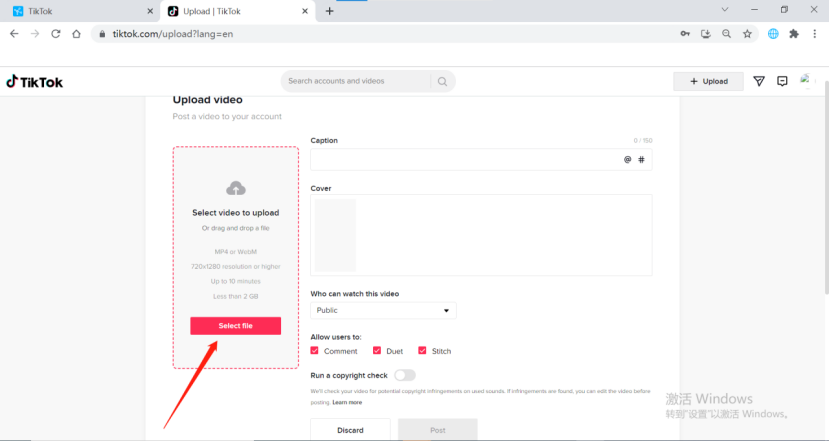Reload the page using refresh icon
The height and width of the screenshot is (442, 830).
click(56, 33)
